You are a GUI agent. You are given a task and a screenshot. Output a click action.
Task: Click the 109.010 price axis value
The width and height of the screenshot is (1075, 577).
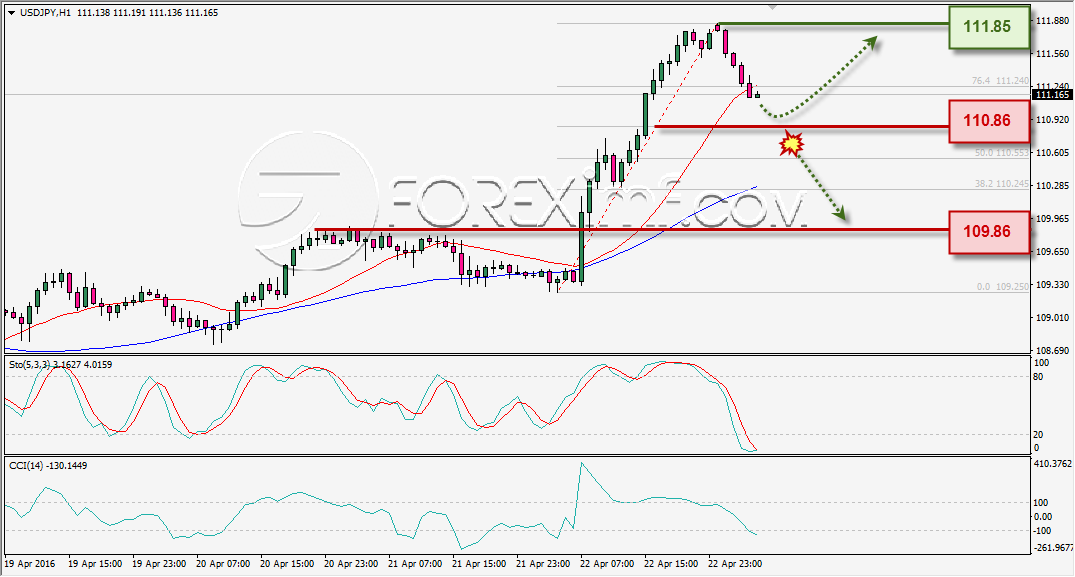tap(1052, 317)
